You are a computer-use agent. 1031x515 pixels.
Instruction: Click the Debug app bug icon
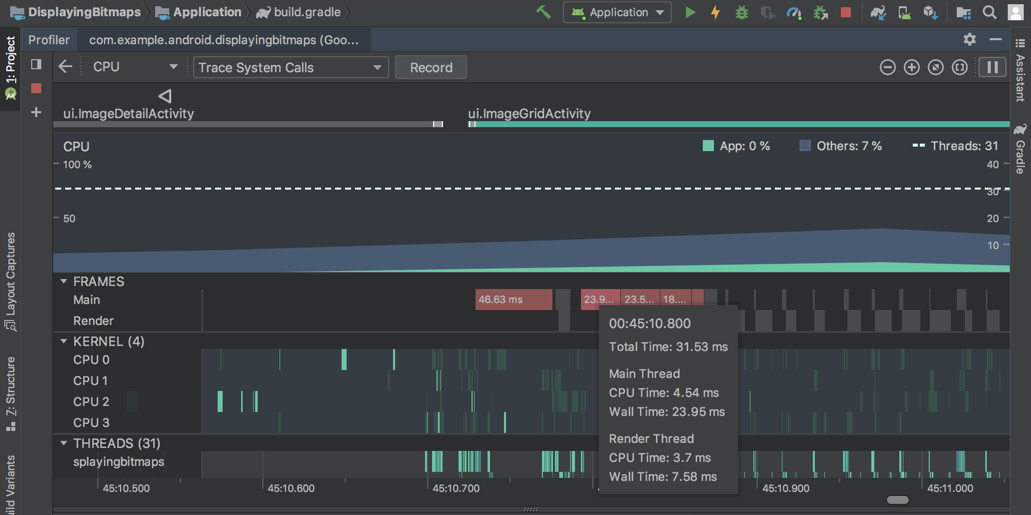[741, 13]
